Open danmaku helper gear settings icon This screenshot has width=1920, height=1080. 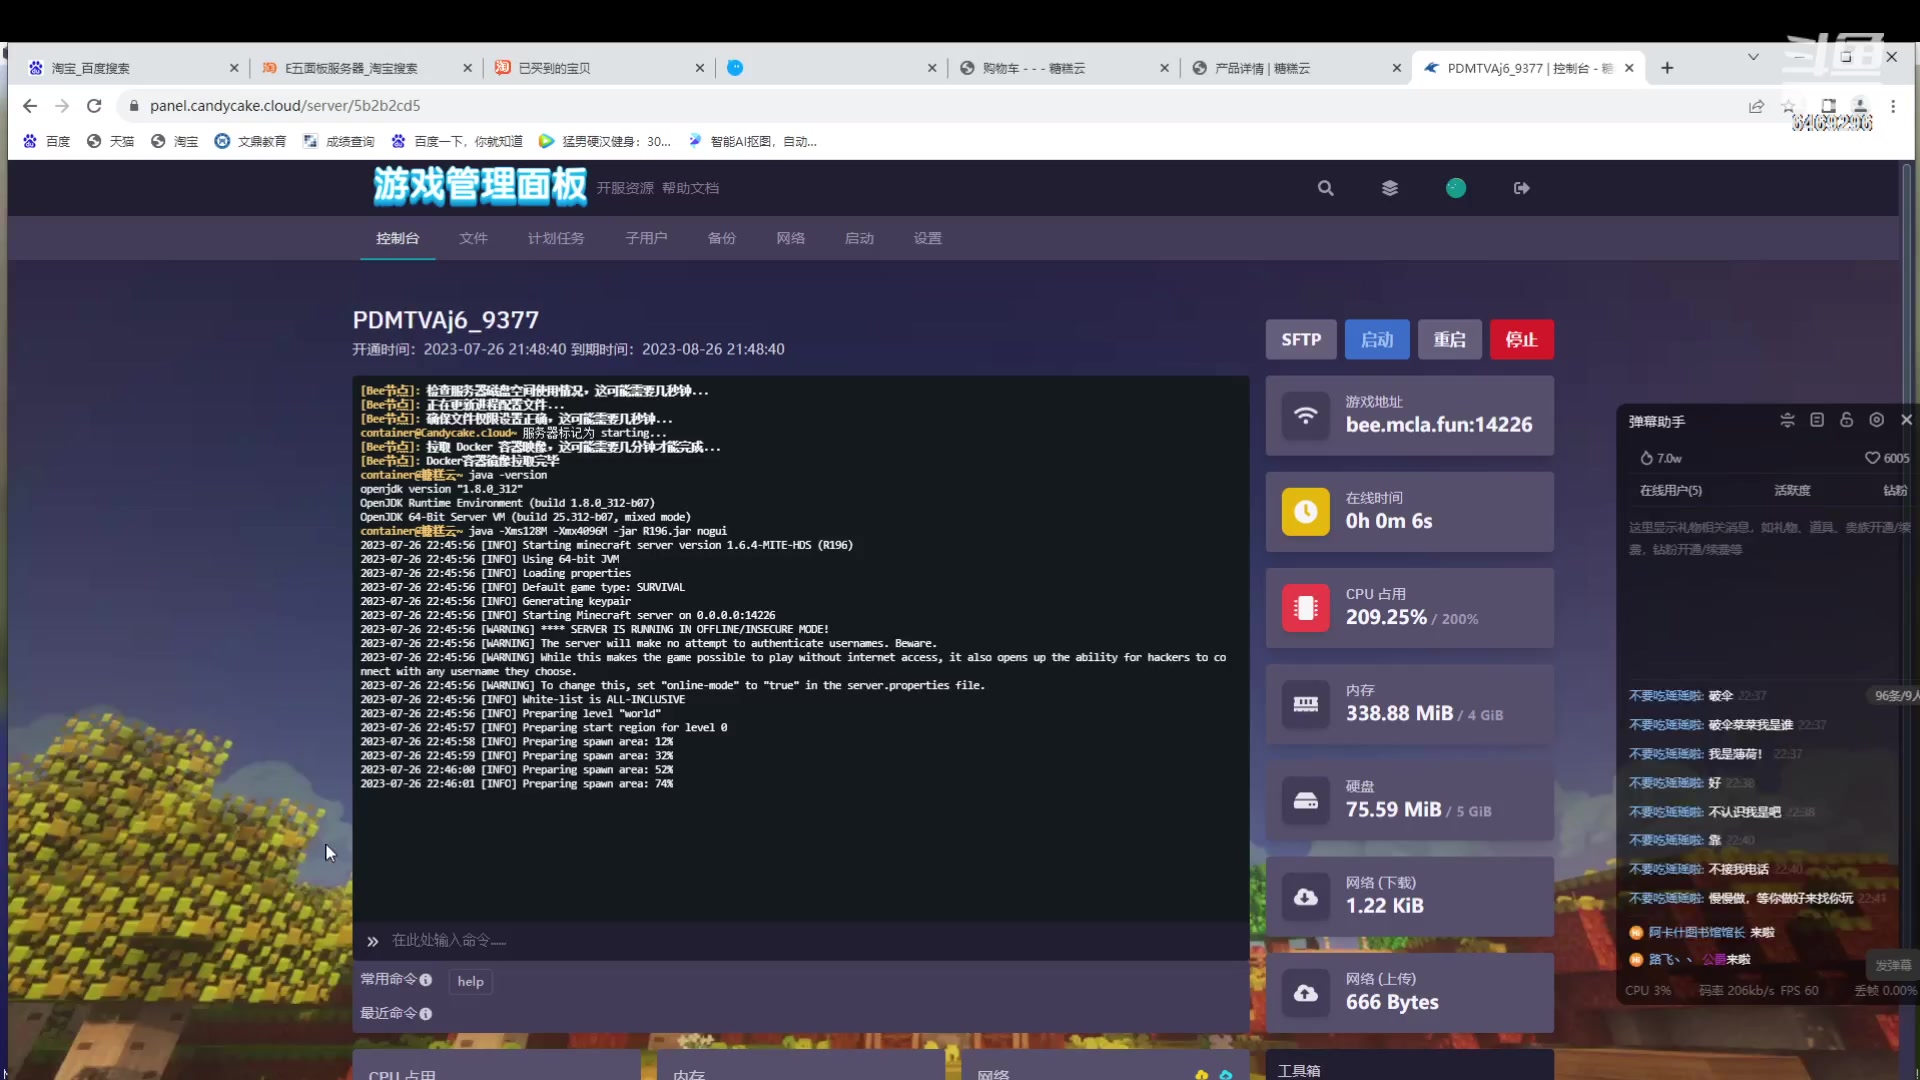[x=1877, y=420]
